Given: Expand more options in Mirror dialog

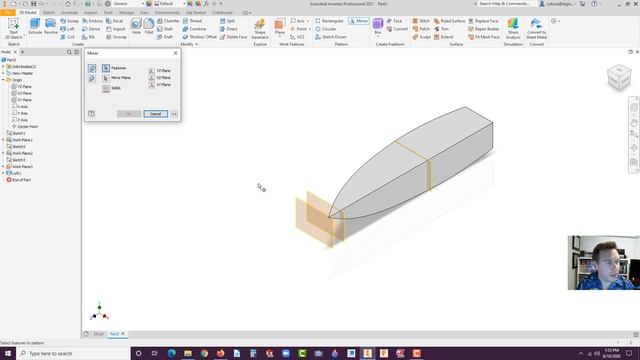Looking at the screenshot, I should [x=175, y=114].
